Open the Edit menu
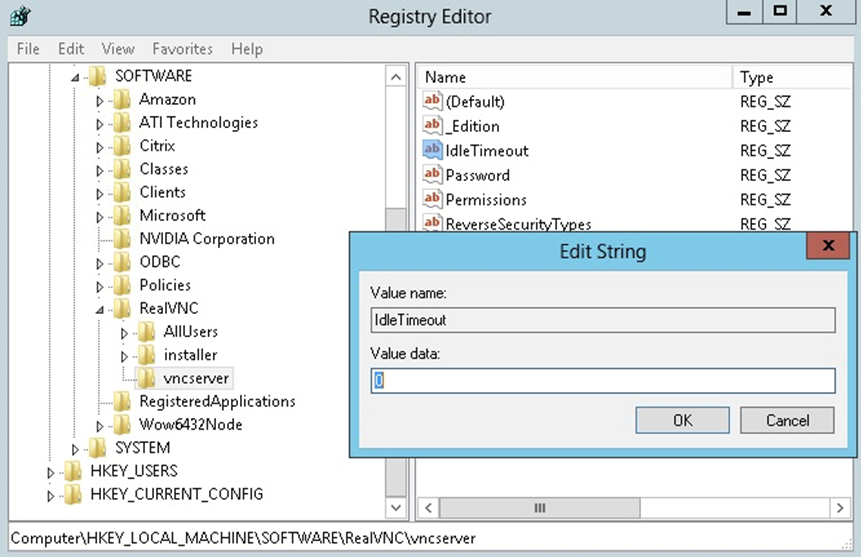Screen dimensions: 861x557 pyautogui.click(x=71, y=48)
